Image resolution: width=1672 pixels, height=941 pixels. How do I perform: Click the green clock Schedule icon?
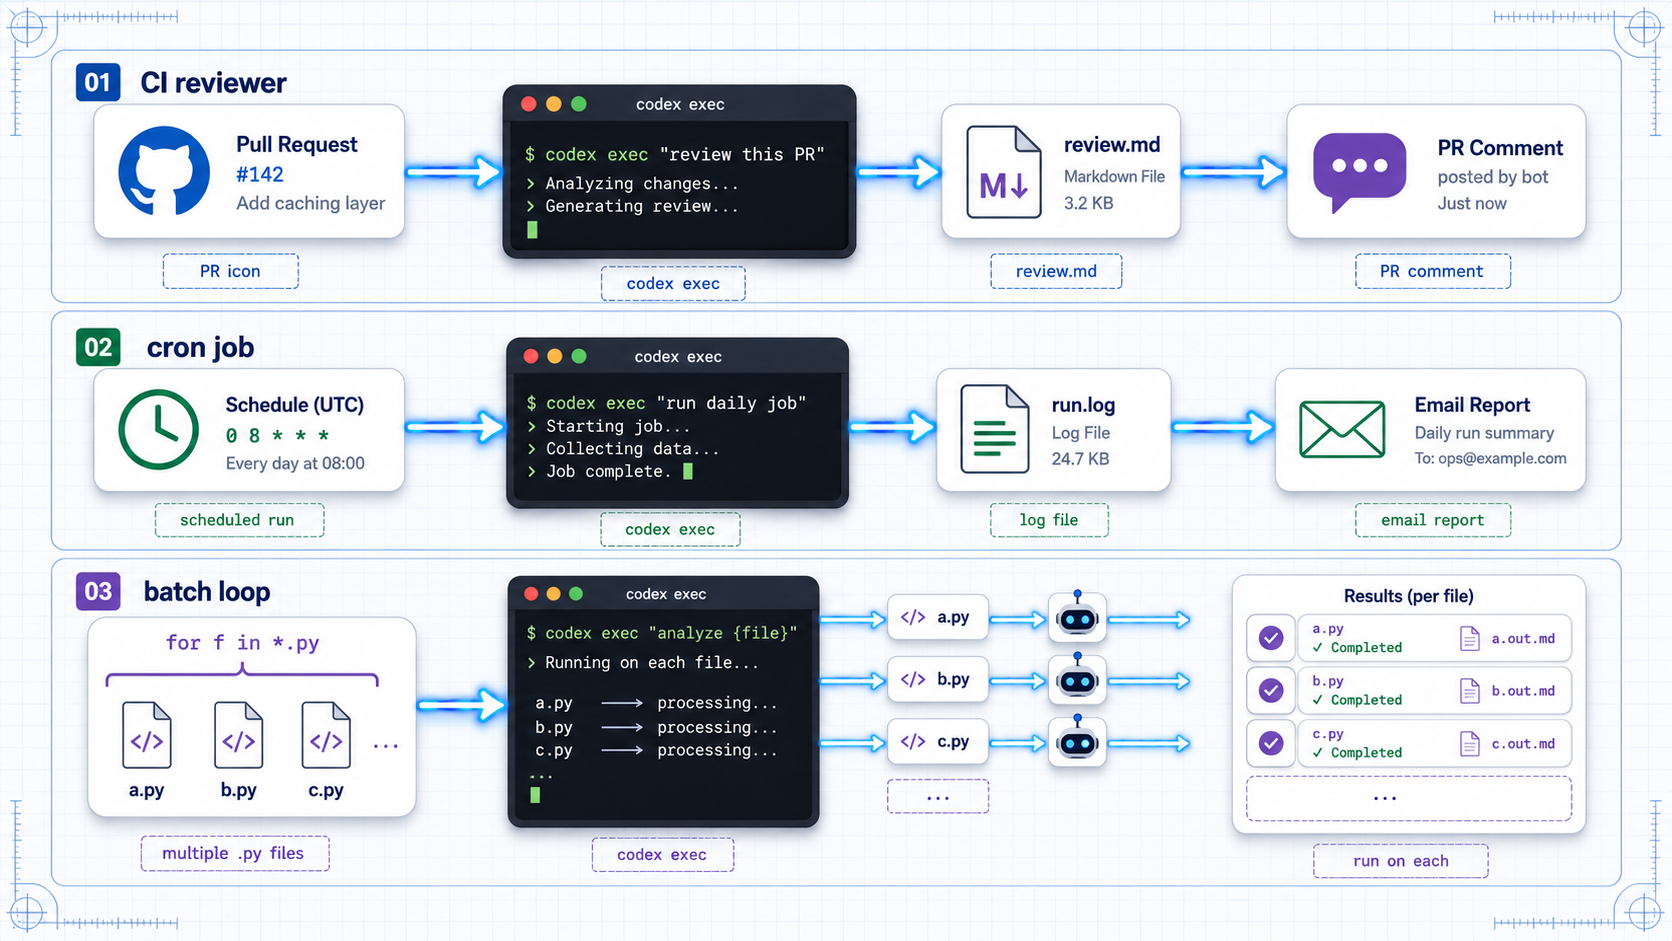click(159, 430)
